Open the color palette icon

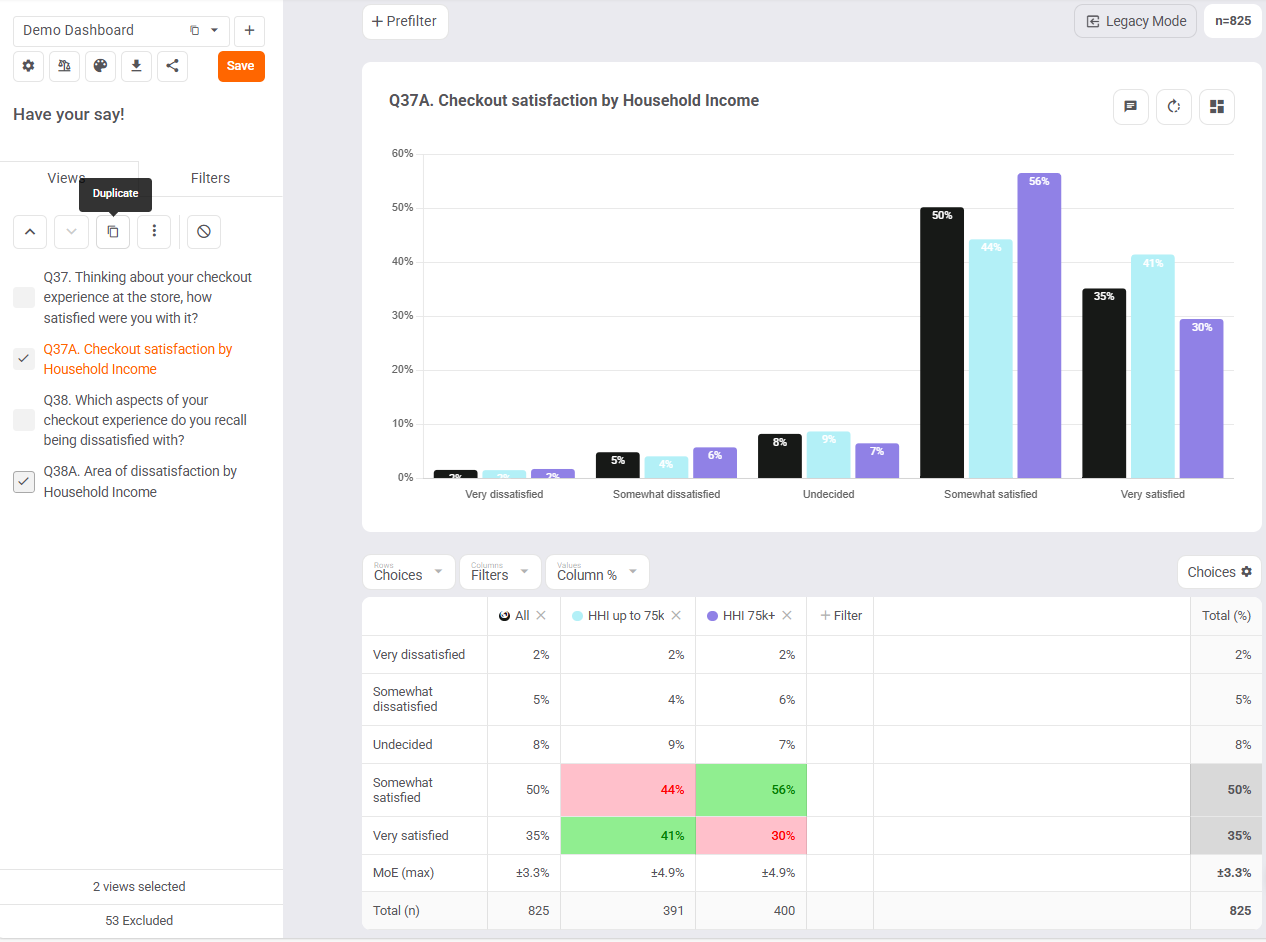pos(100,66)
